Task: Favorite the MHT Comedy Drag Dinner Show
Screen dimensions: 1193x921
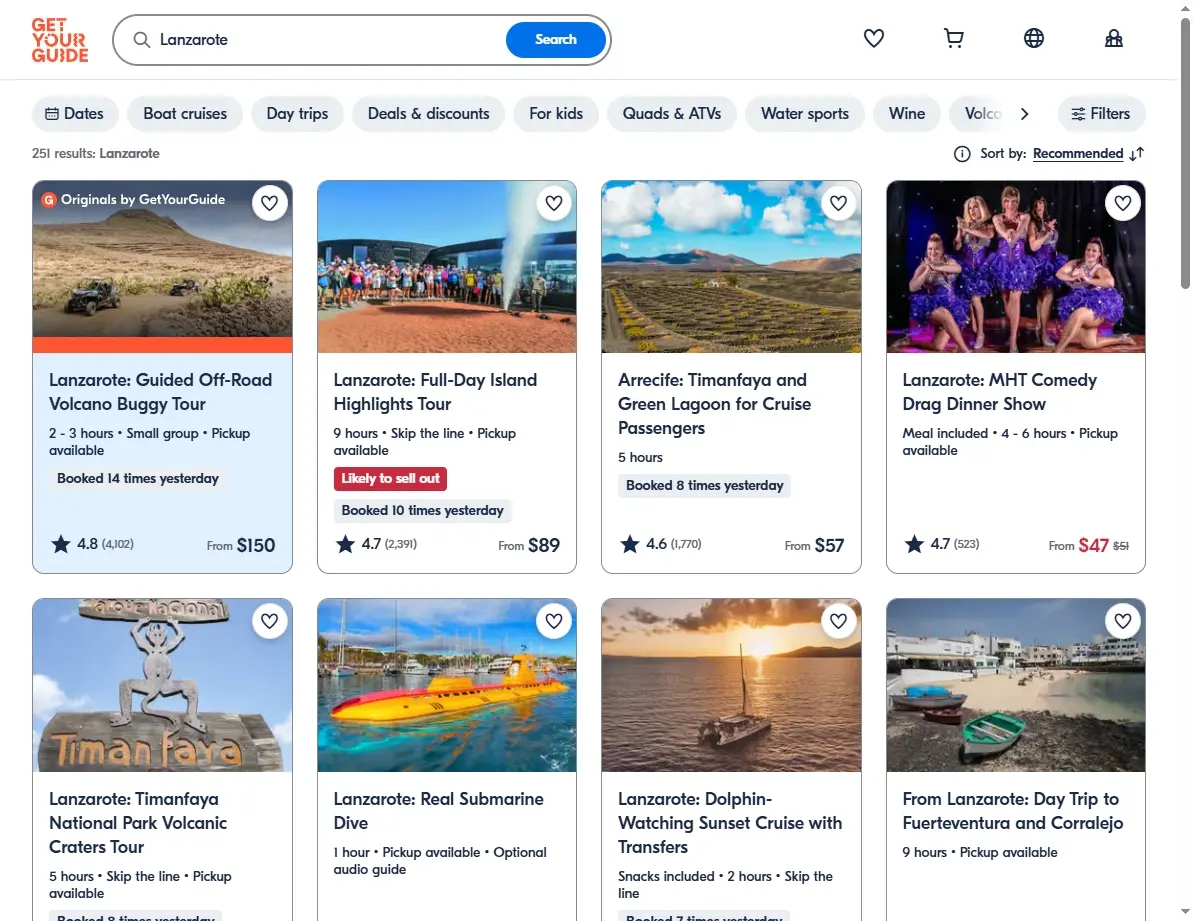Action: click(1123, 203)
